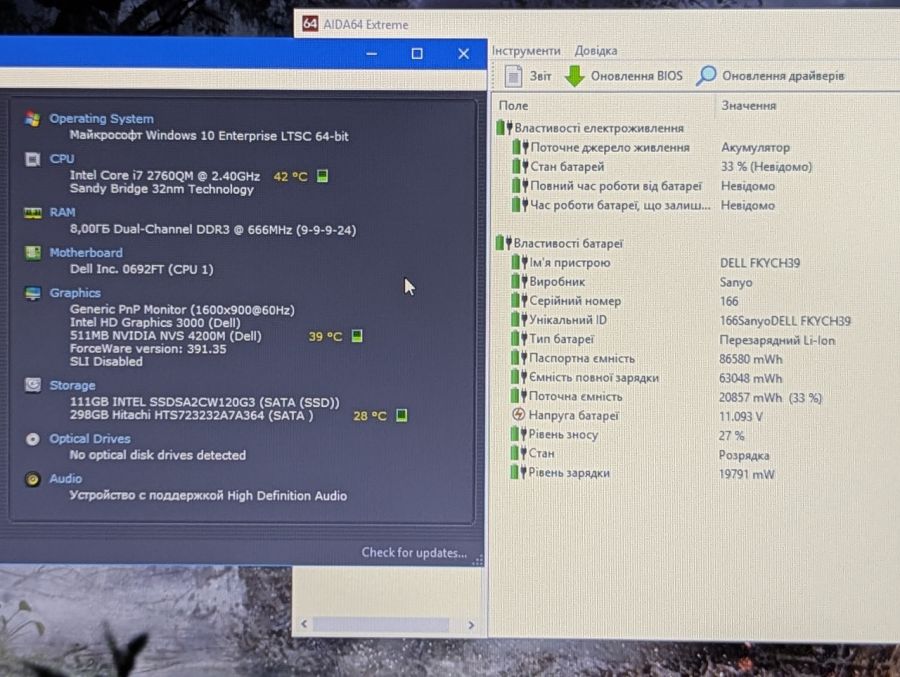Click the icon beside Виробник row
The height and width of the screenshot is (677, 900).
[x=519, y=281]
